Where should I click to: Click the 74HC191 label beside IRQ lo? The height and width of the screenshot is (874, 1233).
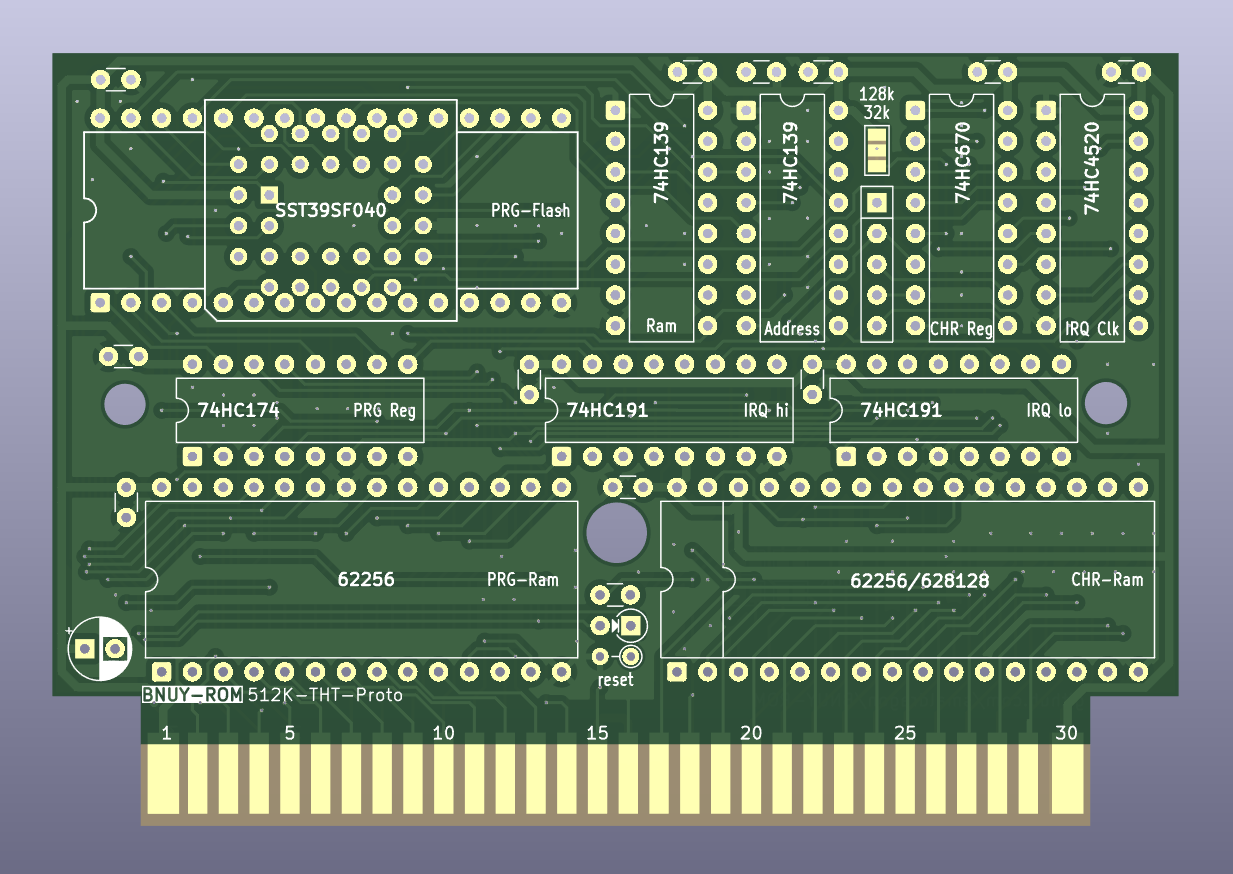click(x=900, y=410)
